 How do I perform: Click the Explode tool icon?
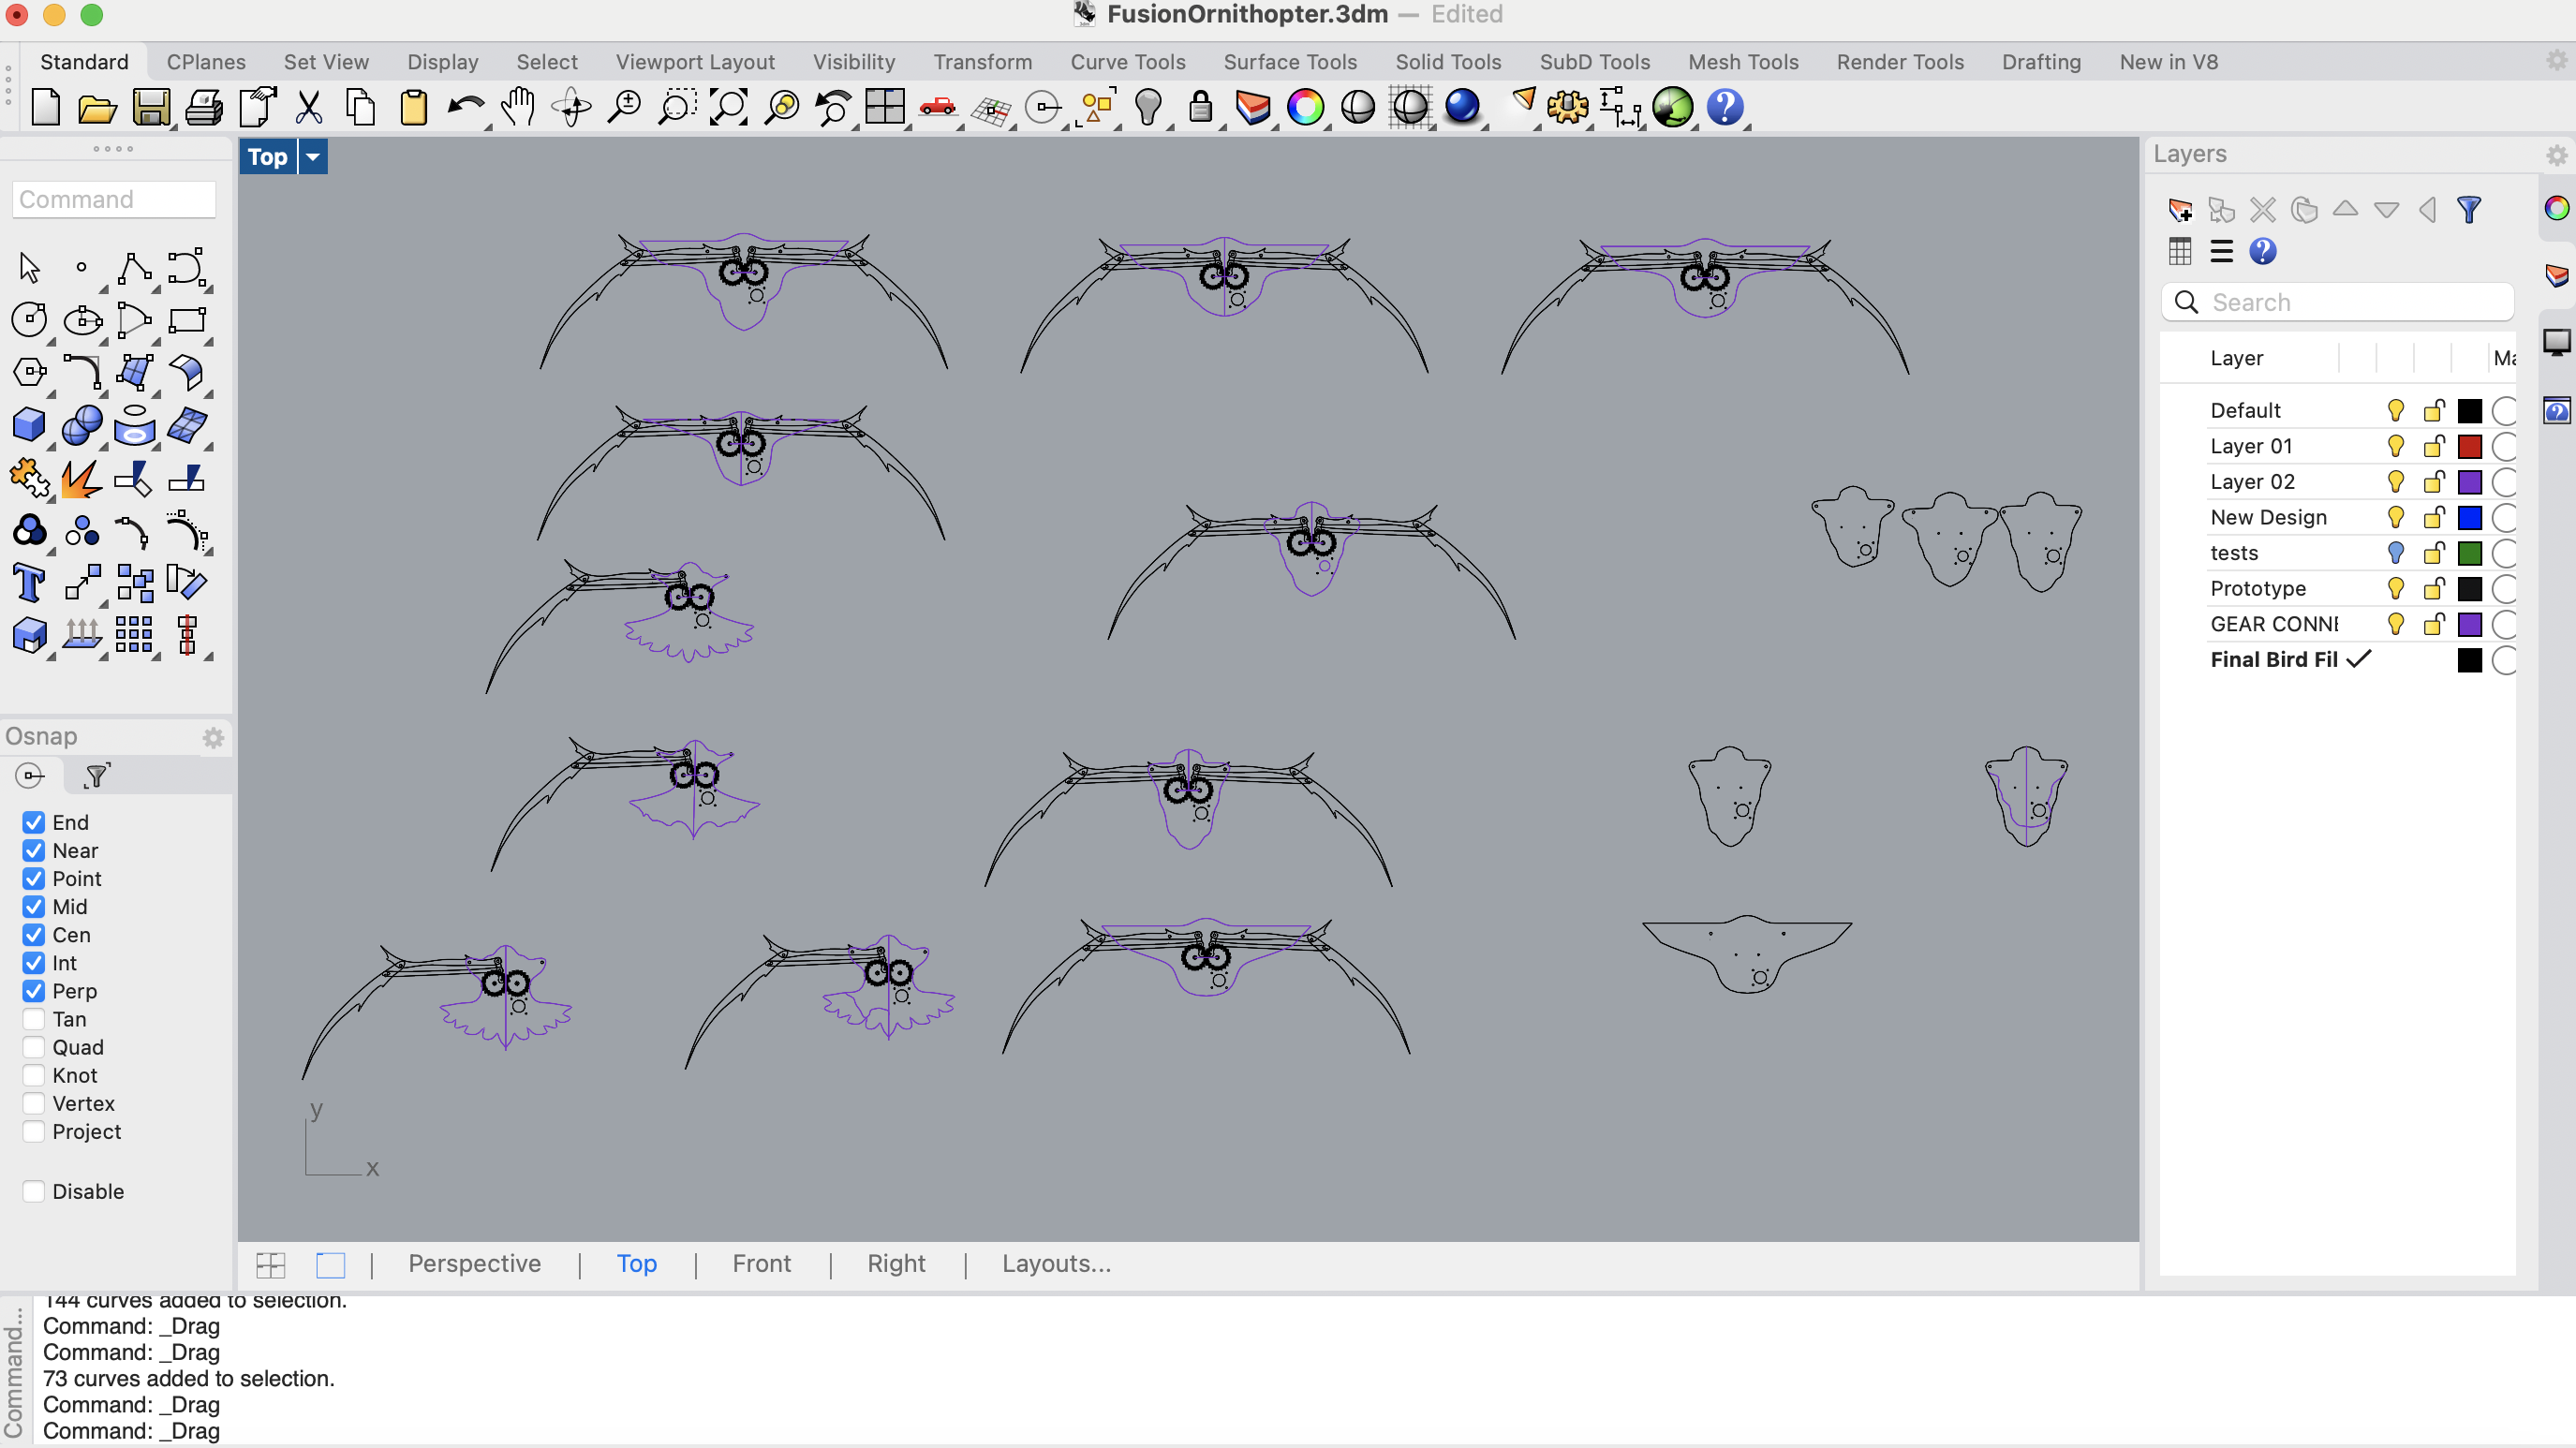click(x=82, y=478)
